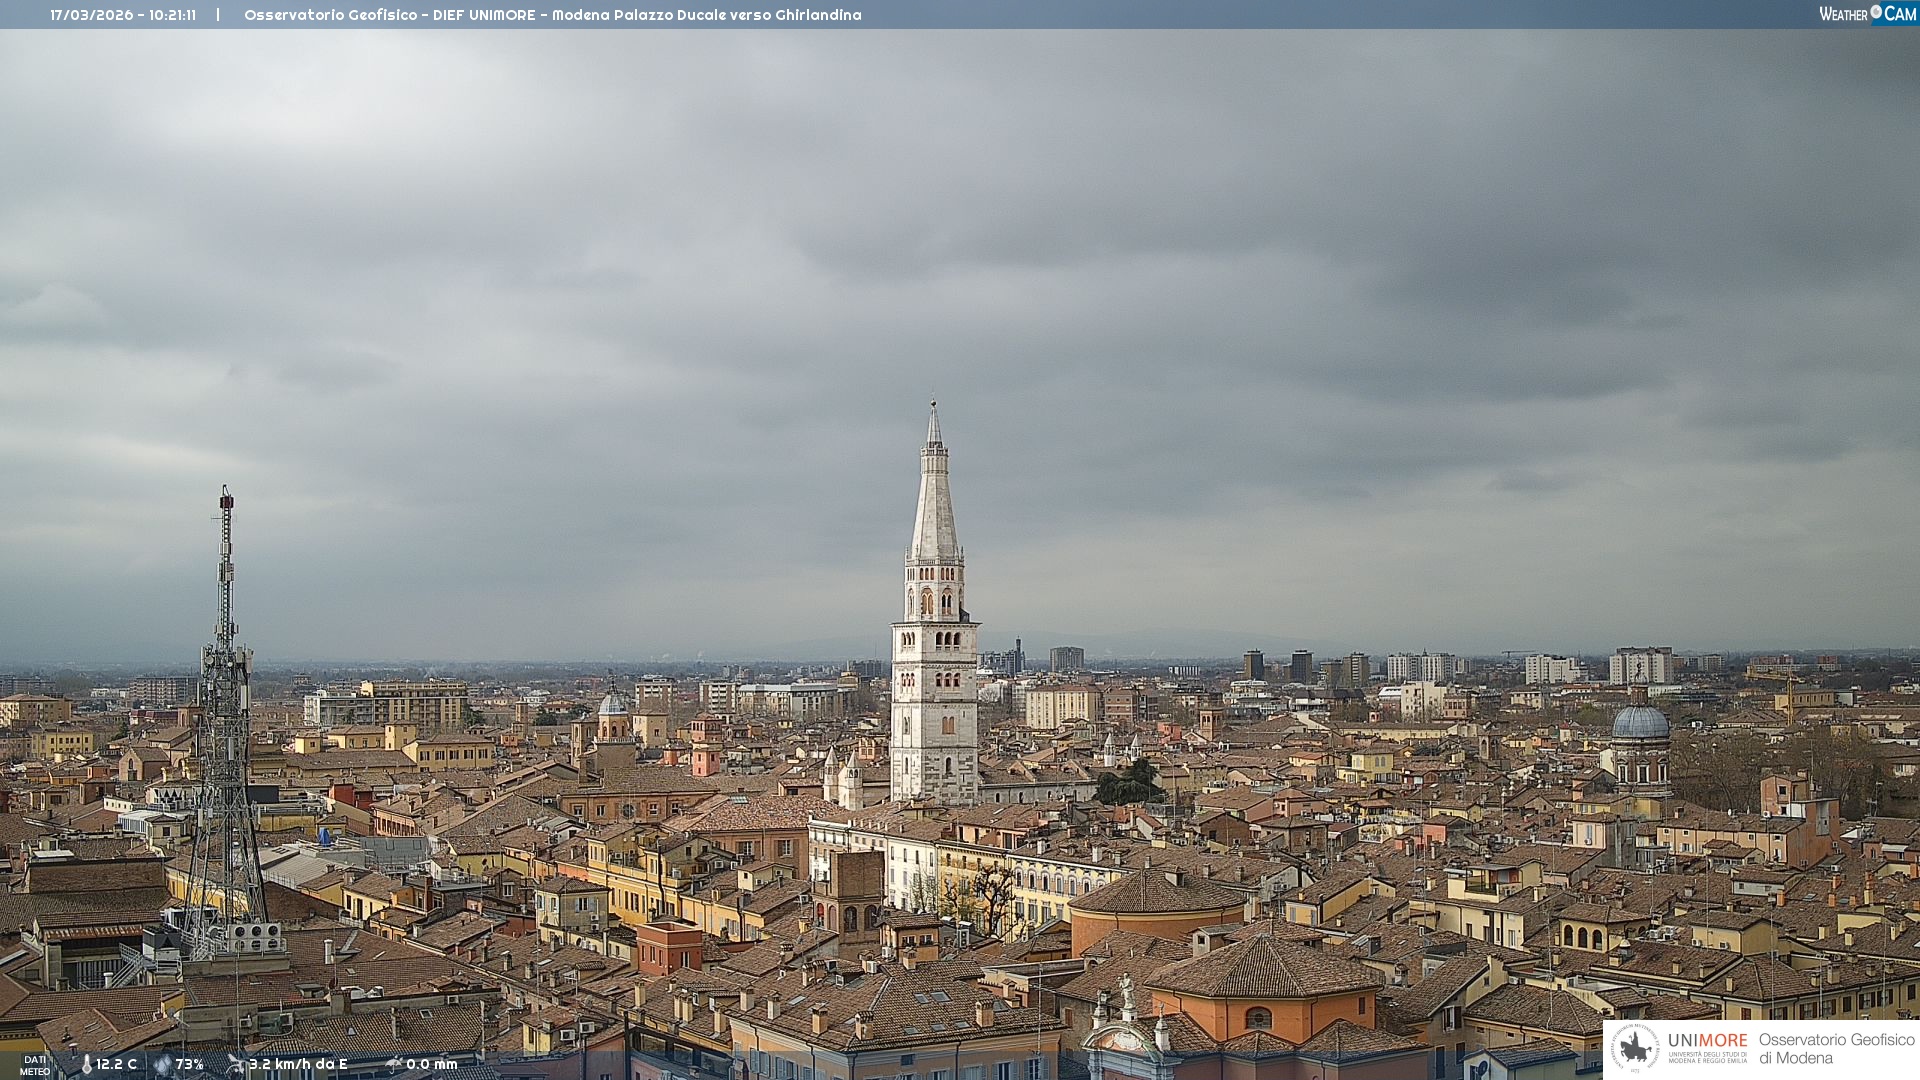1920x1080 pixels.
Task: Click the humidity water drops icon
Action: click(162, 1065)
